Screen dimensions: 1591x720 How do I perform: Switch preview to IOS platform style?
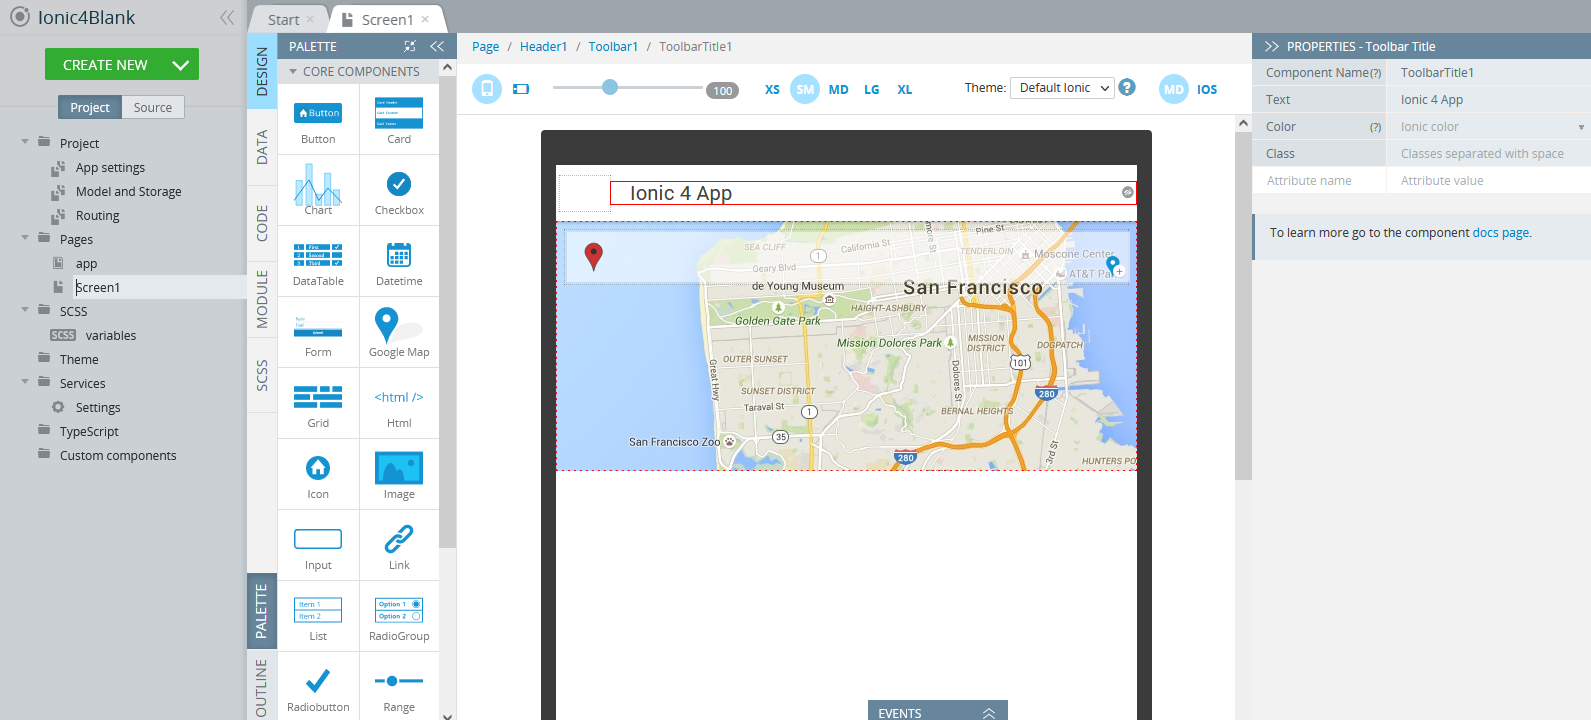pos(1207,90)
